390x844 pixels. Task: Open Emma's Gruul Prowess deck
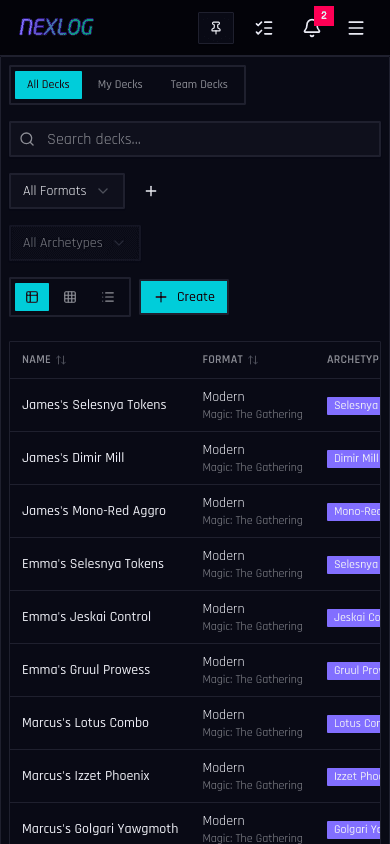coord(86,670)
